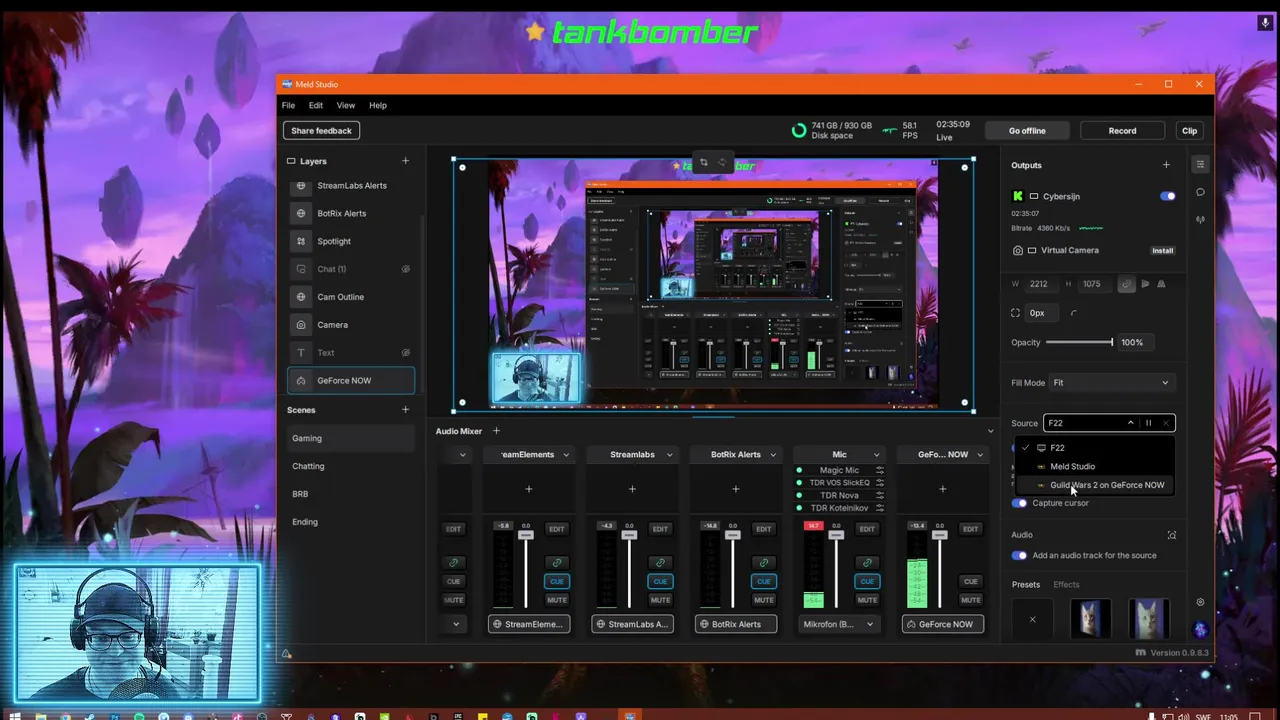Screen dimensions: 1280x720
Task: Open the properties sliders side tab
Action: pos(1201,164)
